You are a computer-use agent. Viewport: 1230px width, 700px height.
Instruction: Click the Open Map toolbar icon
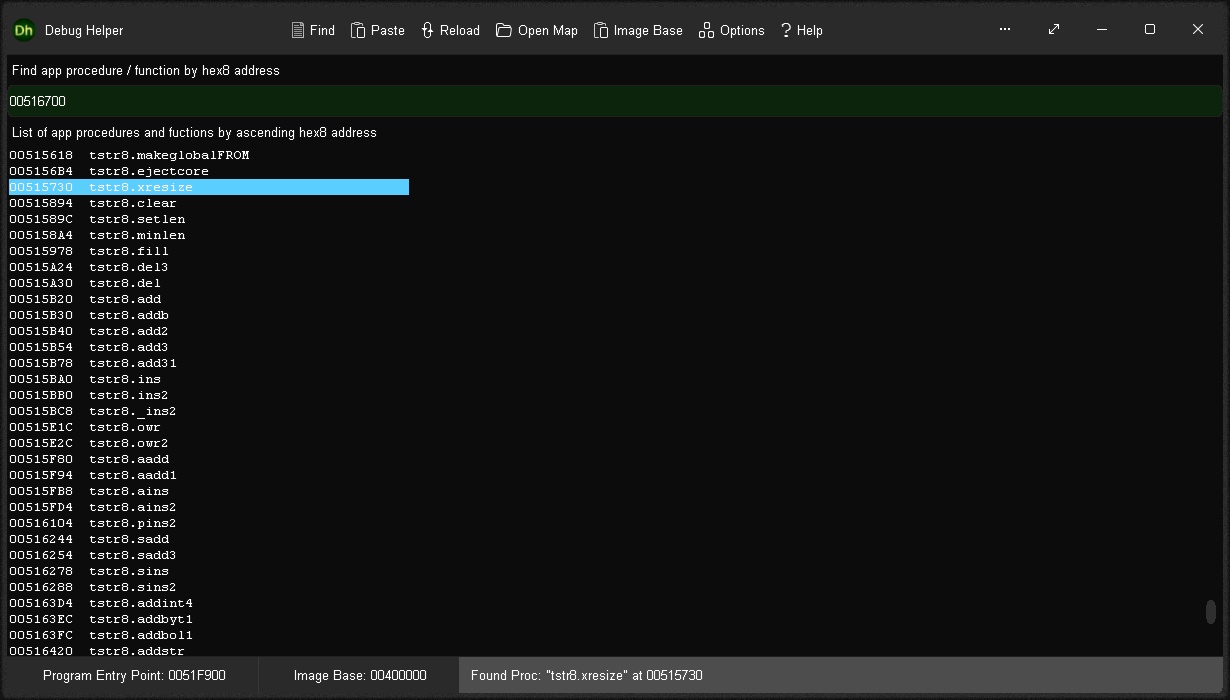click(x=536, y=30)
